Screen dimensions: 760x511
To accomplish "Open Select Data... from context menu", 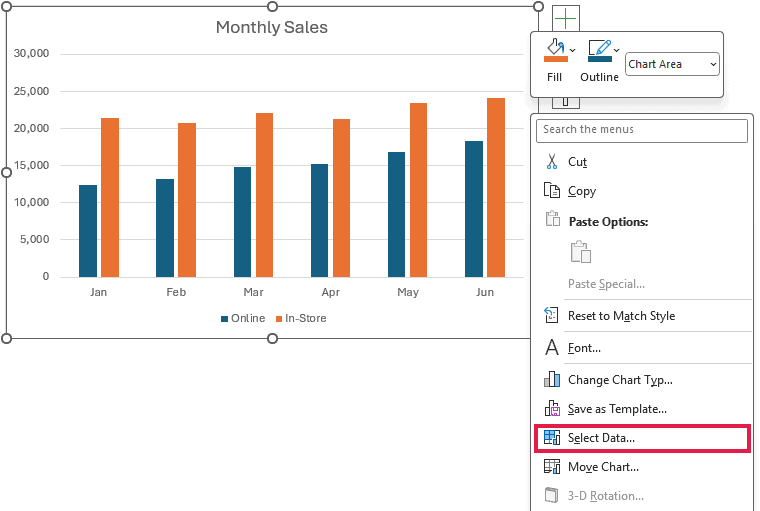I will tap(642, 438).
